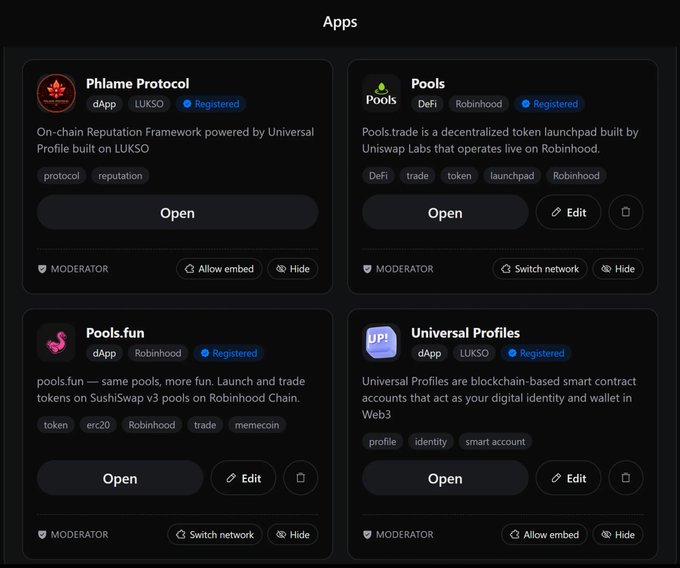Allow embed for Universal Profiles
The width and height of the screenshot is (680, 568).
pyautogui.click(x=544, y=535)
